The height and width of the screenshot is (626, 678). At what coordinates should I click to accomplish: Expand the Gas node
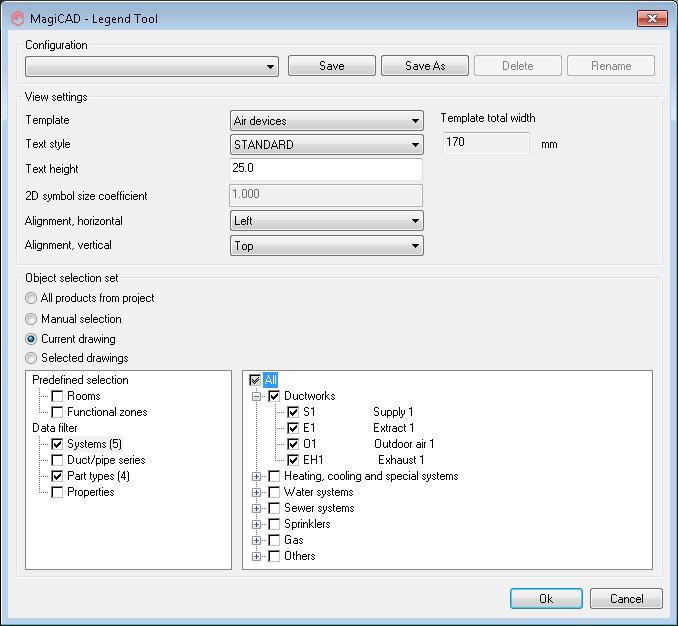tap(256, 540)
